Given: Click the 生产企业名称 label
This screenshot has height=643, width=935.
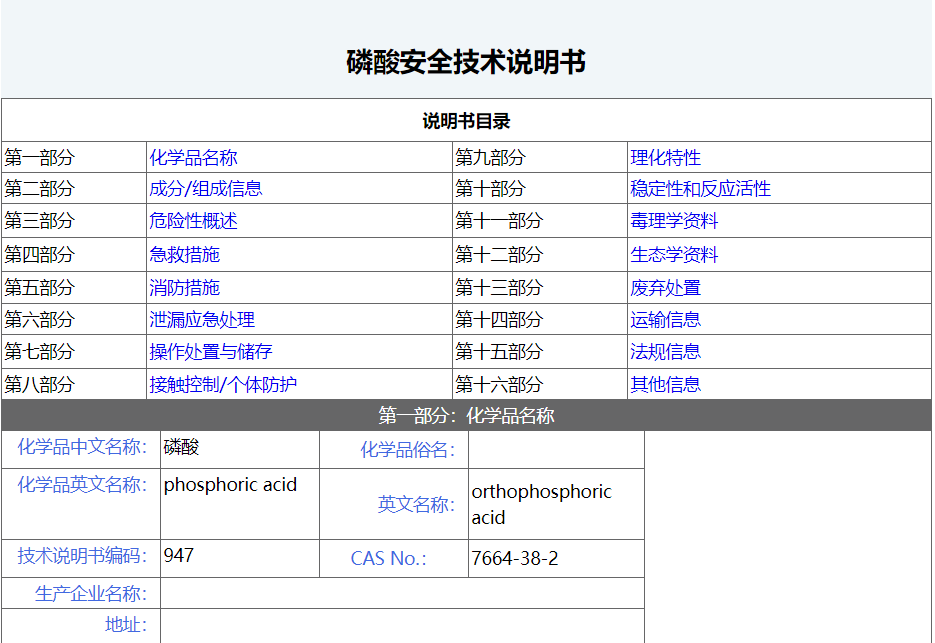Looking at the screenshot, I should pos(91,593).
